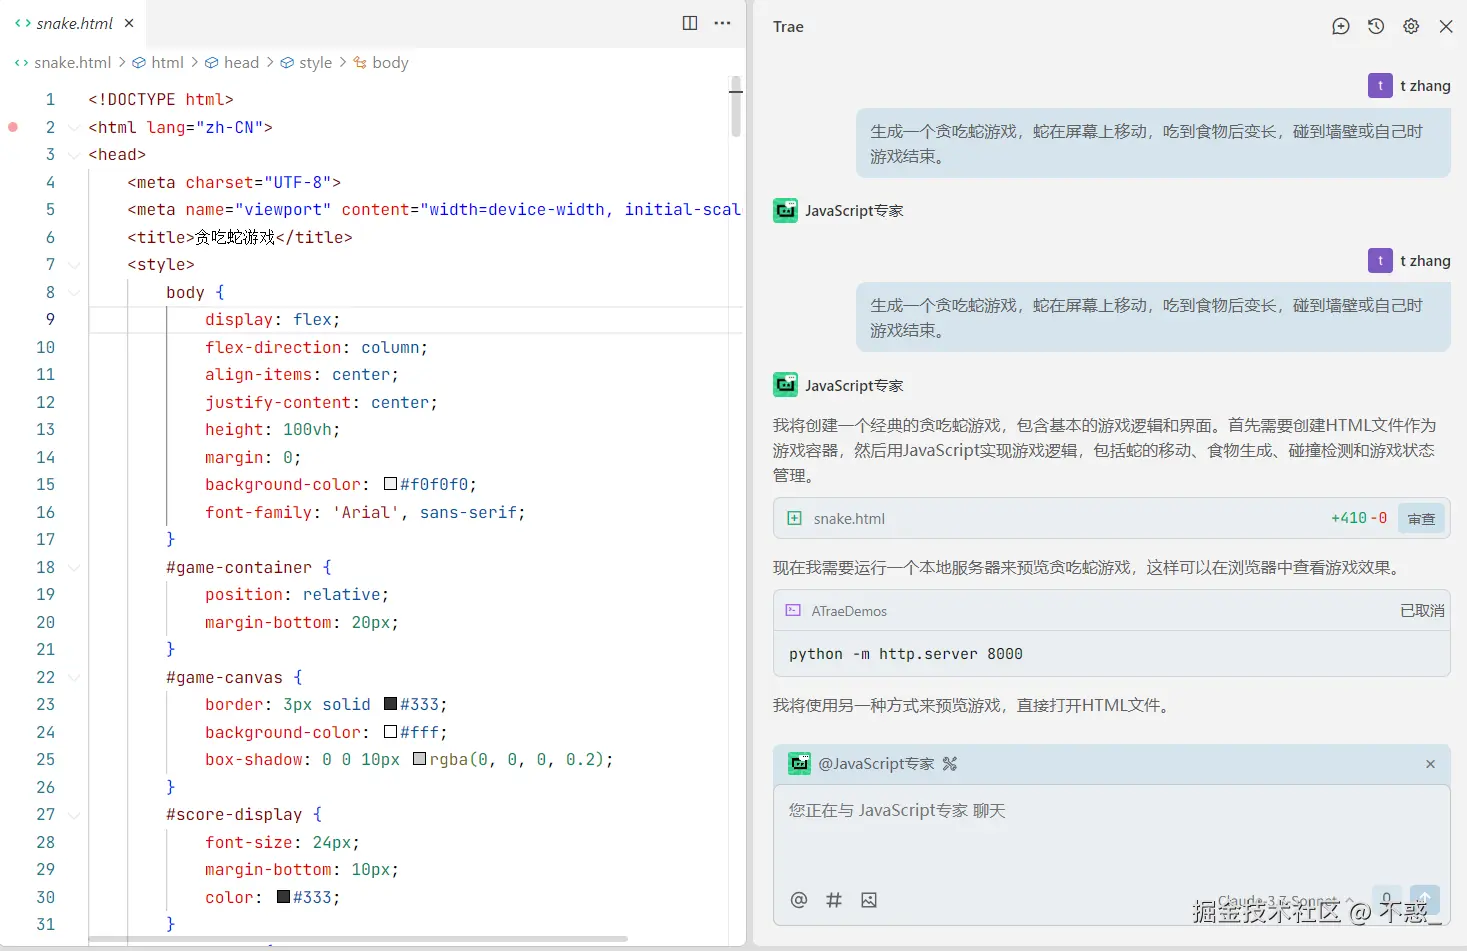
Task: Open chat history in Trae panel
Action: click(1376, 27)
